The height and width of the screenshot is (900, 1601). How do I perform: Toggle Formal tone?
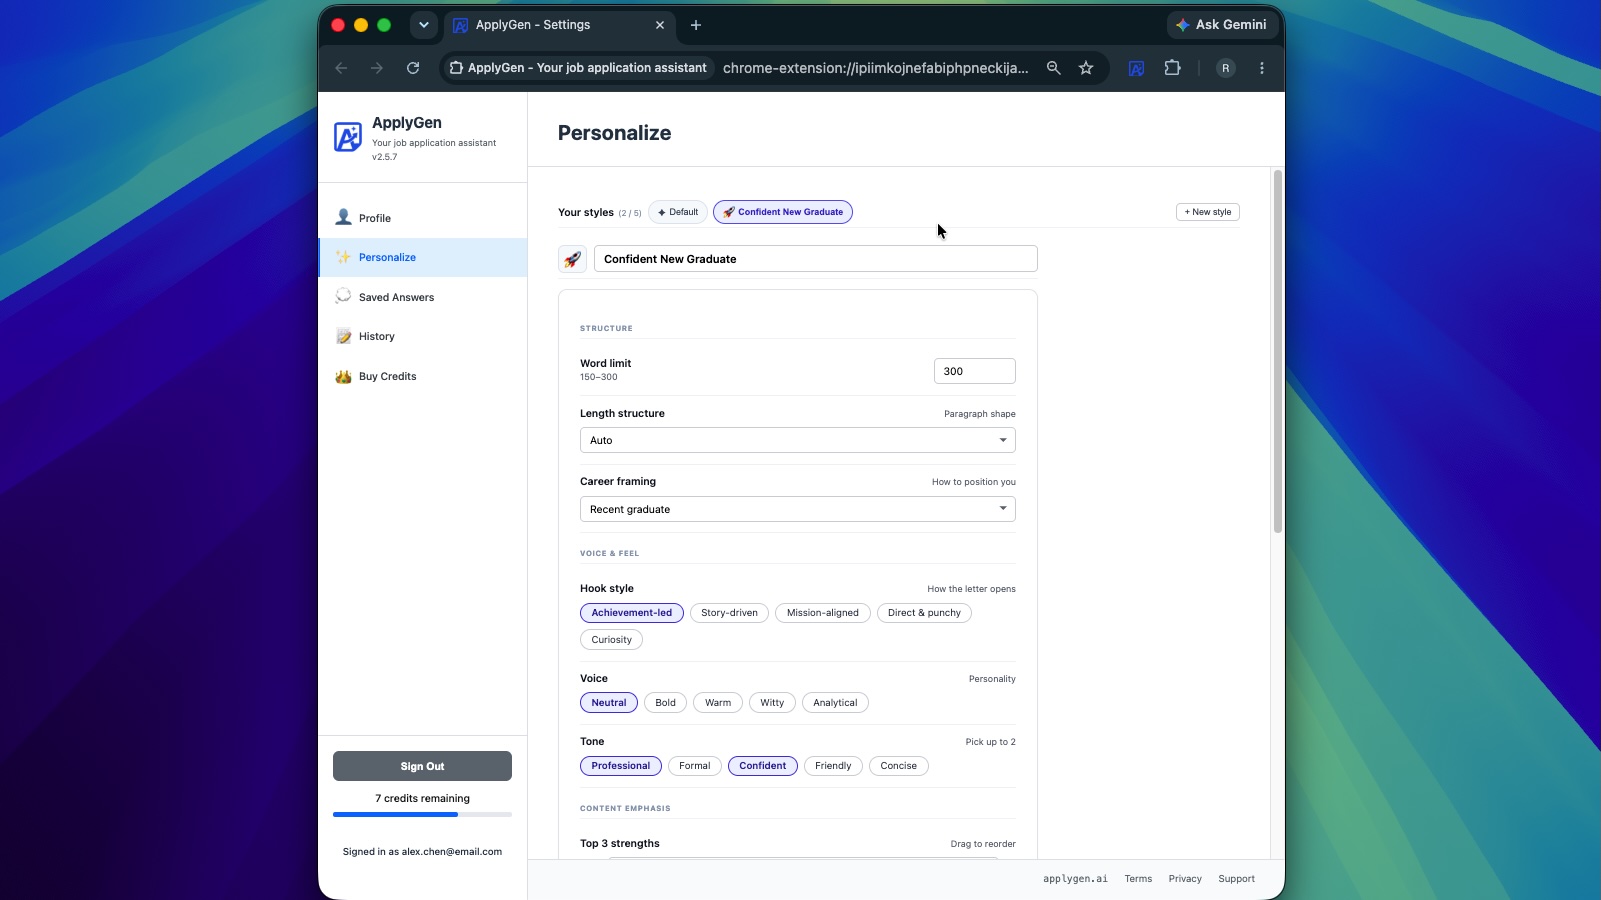click(x=695, y=766)
